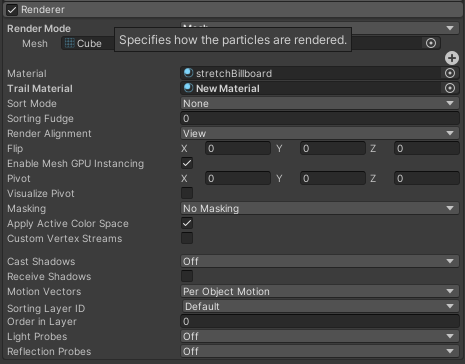
Task: Click the Flip Z value field
Action: pyautogui.click(x=427, y=148)
